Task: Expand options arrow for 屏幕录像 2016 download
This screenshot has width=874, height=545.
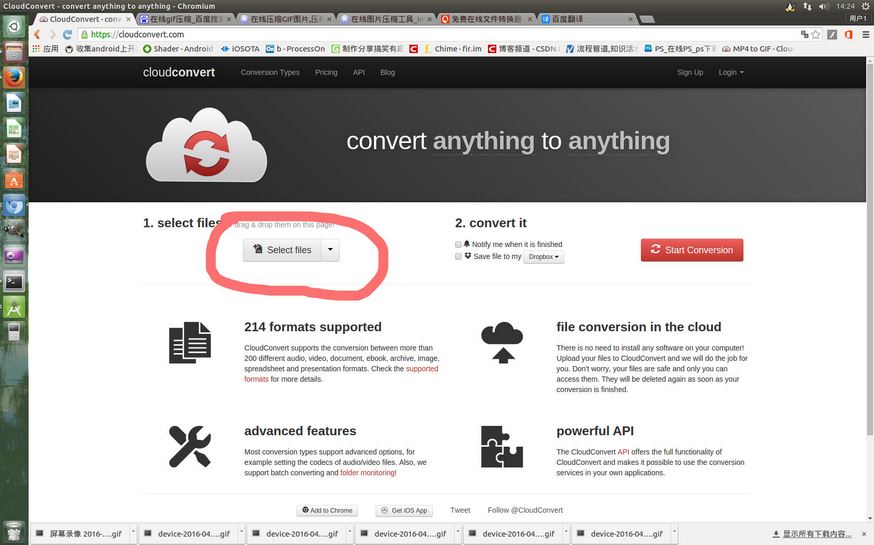Action: (x=133, y=533)
